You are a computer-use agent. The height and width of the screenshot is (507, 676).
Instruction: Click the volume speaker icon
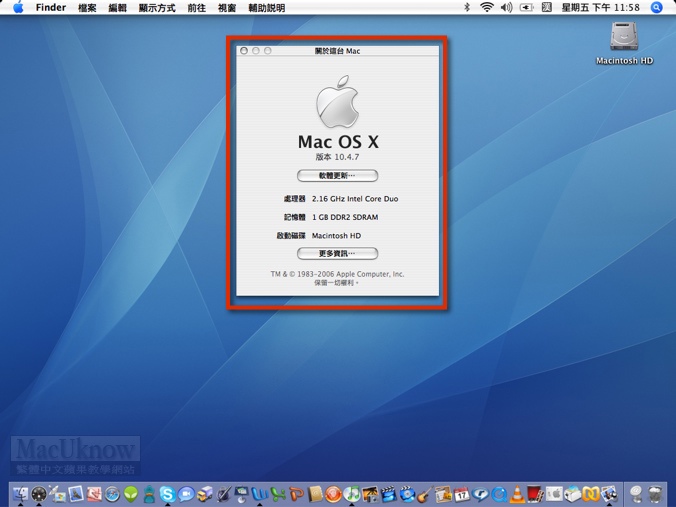click(x=507, y=7)
